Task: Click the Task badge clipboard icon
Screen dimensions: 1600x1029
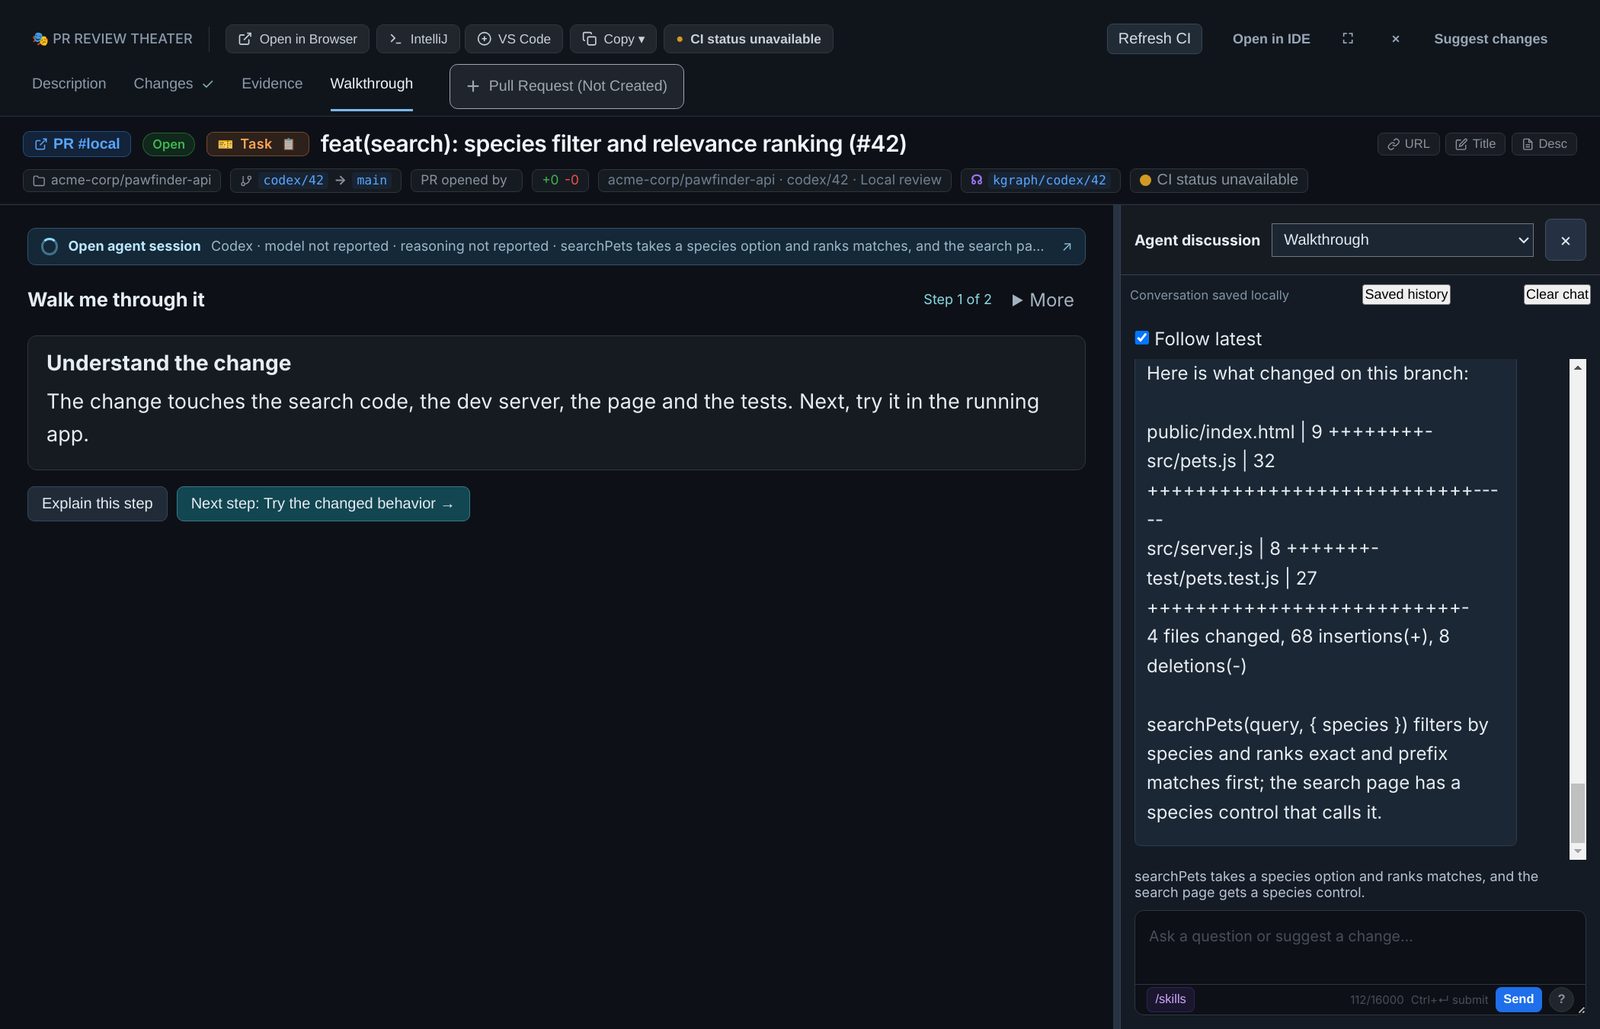Action: pos(289,144)
